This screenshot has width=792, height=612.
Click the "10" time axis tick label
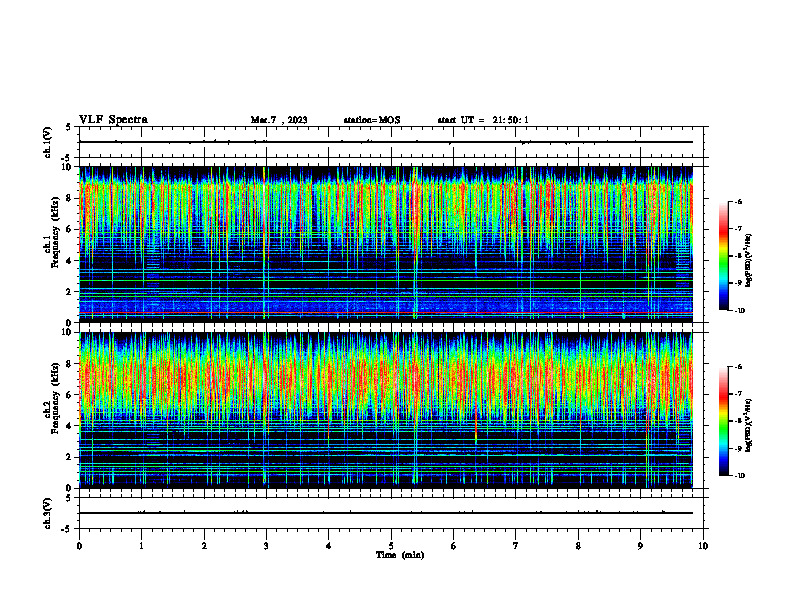[x=703, y=546]
